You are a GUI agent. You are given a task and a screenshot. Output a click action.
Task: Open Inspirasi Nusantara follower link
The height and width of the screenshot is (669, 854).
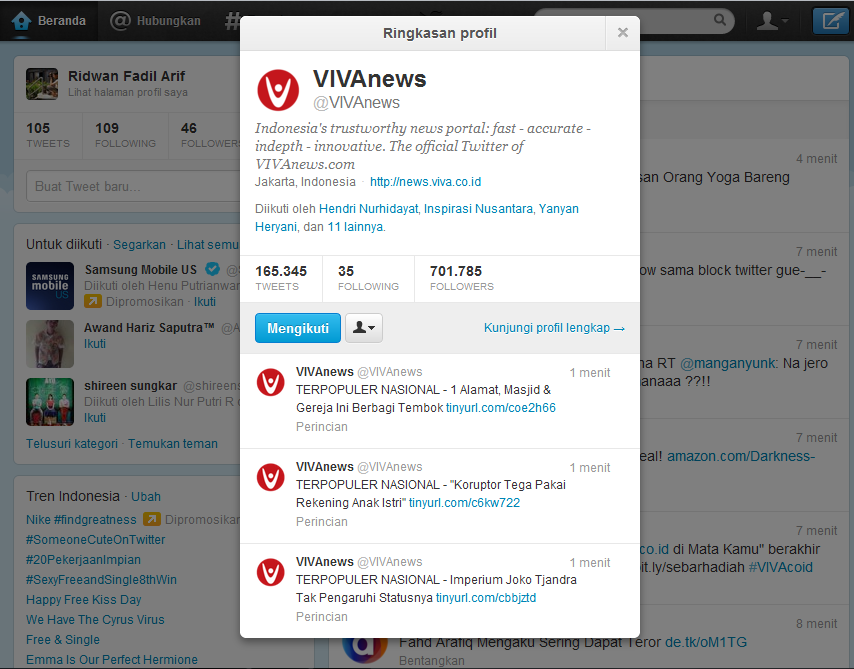[x=478, y=209]
